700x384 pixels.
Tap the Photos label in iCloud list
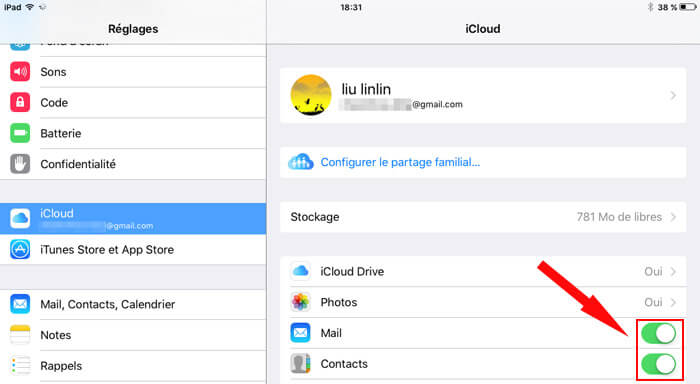339,302
